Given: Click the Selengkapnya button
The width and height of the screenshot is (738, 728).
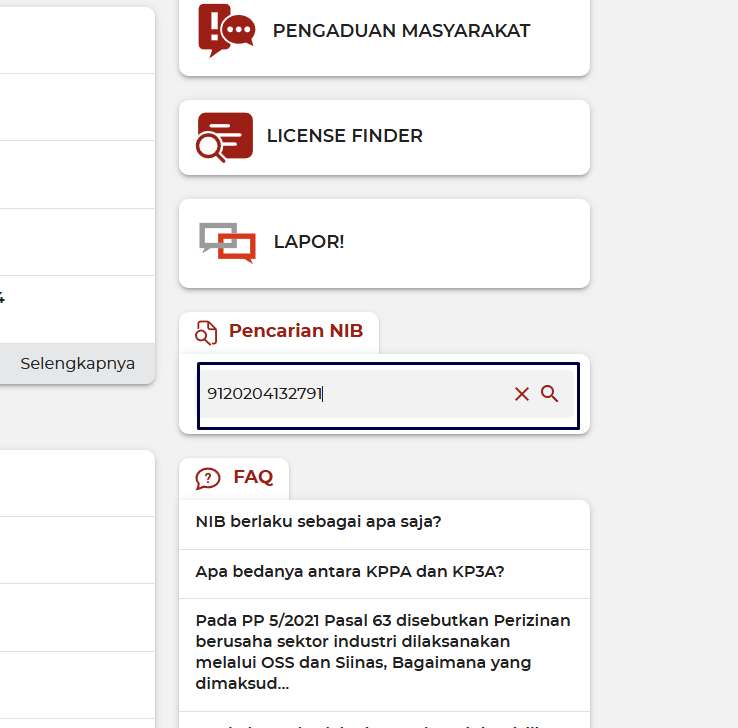Looking at the screenshot, I should coord(78,364).
